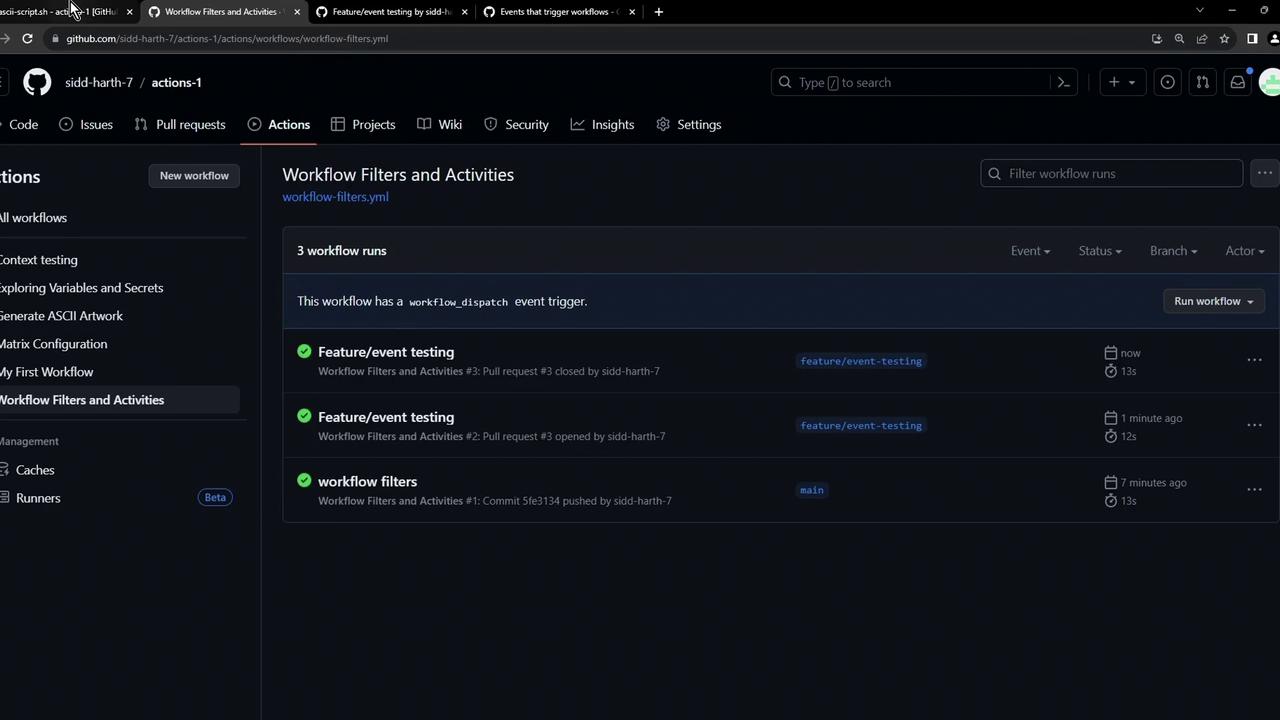This screenshot has width=1280, height=720.
Task: Select My First Workflow in sidebar
Action: (46, 371)
